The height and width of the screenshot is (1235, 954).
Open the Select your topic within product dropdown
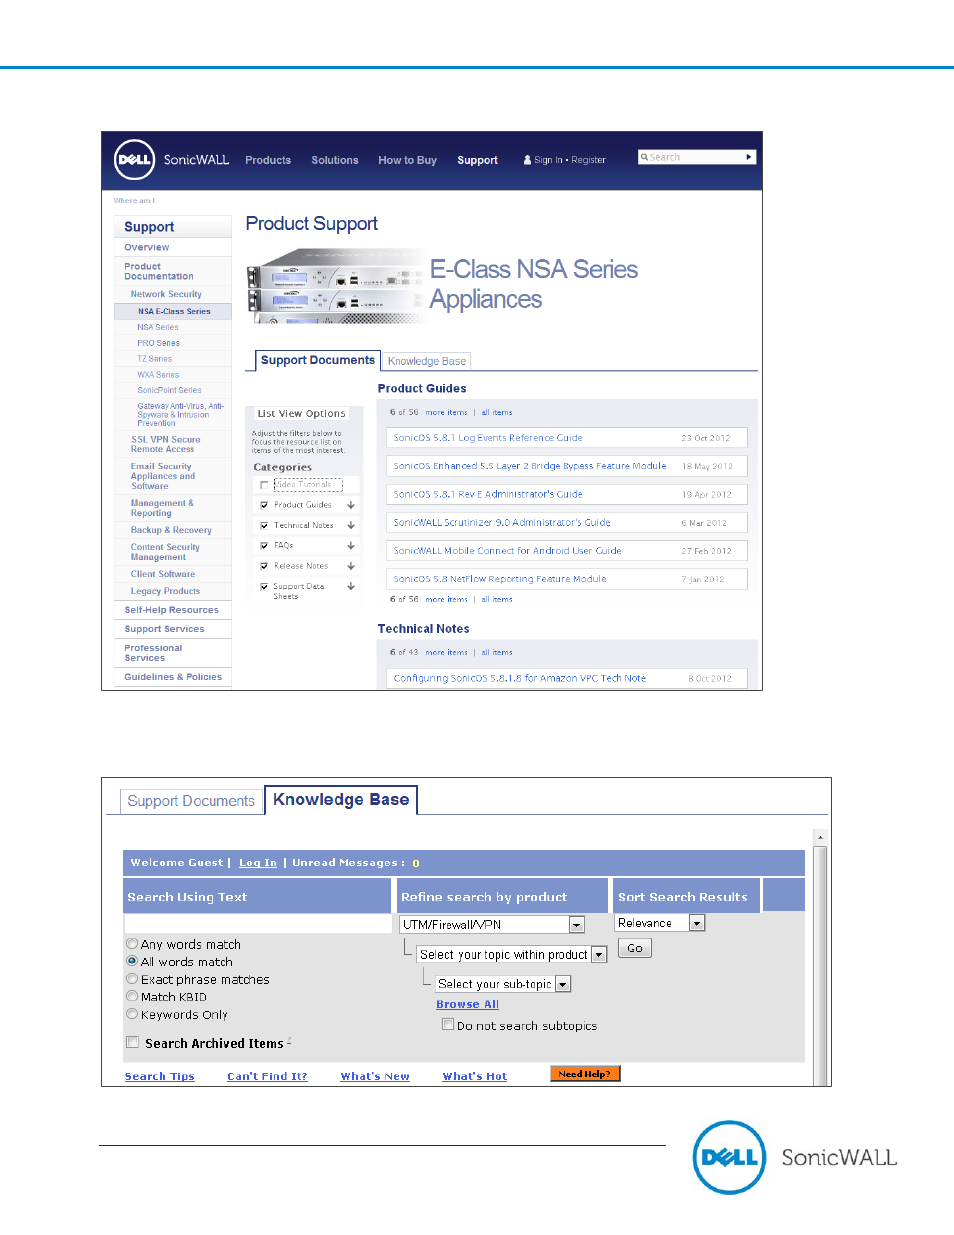click(511, 955)
